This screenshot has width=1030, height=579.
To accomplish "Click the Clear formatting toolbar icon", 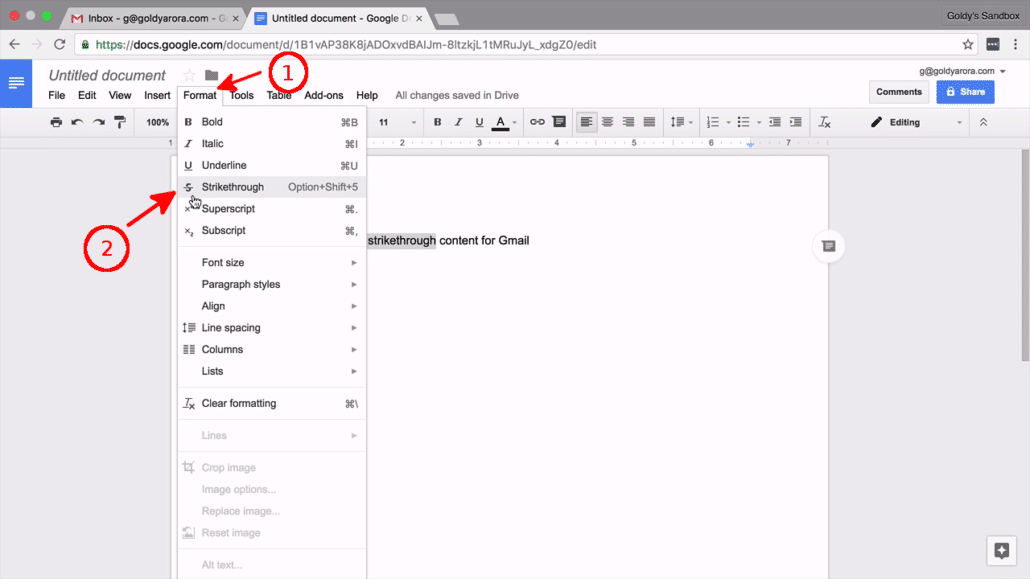I will pyautogui.click(x=825, y=121).
